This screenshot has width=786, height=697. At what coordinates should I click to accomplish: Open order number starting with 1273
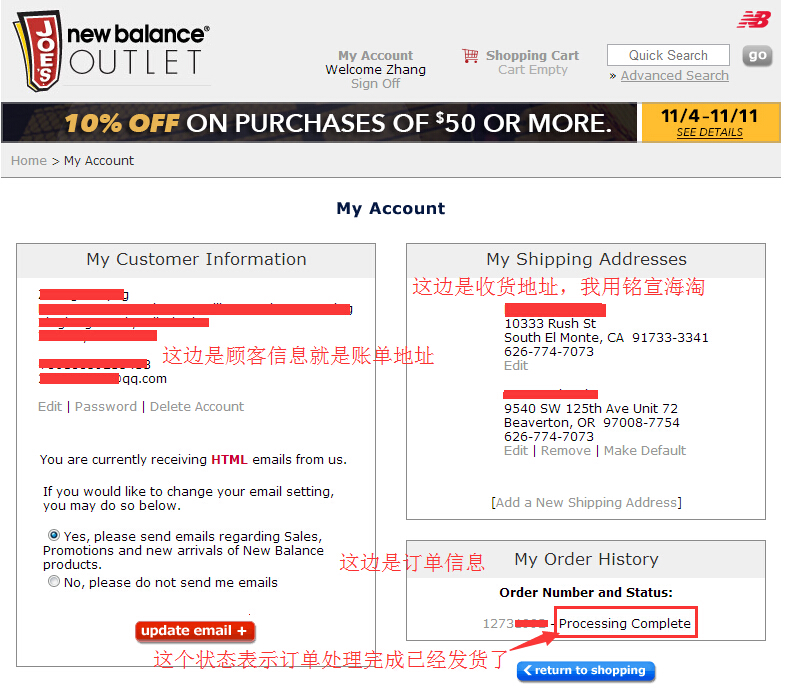(515, 623)
